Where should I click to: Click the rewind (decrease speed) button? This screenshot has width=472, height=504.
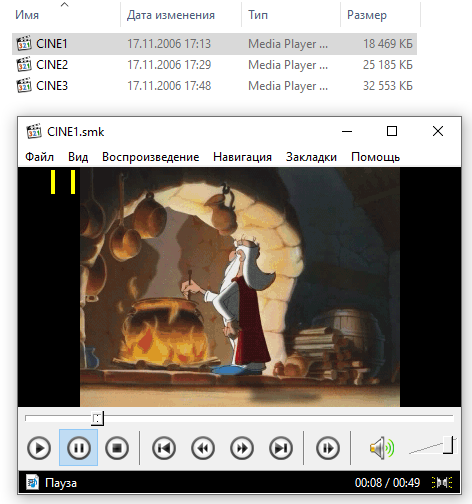(x=203, y=448)
